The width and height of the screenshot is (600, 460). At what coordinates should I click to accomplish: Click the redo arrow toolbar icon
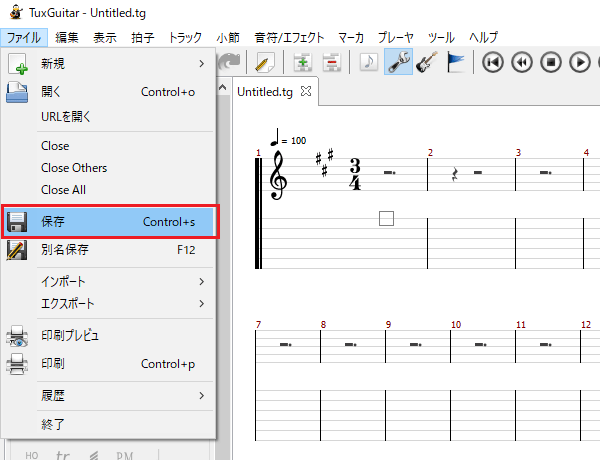click(x=229, y=62)
